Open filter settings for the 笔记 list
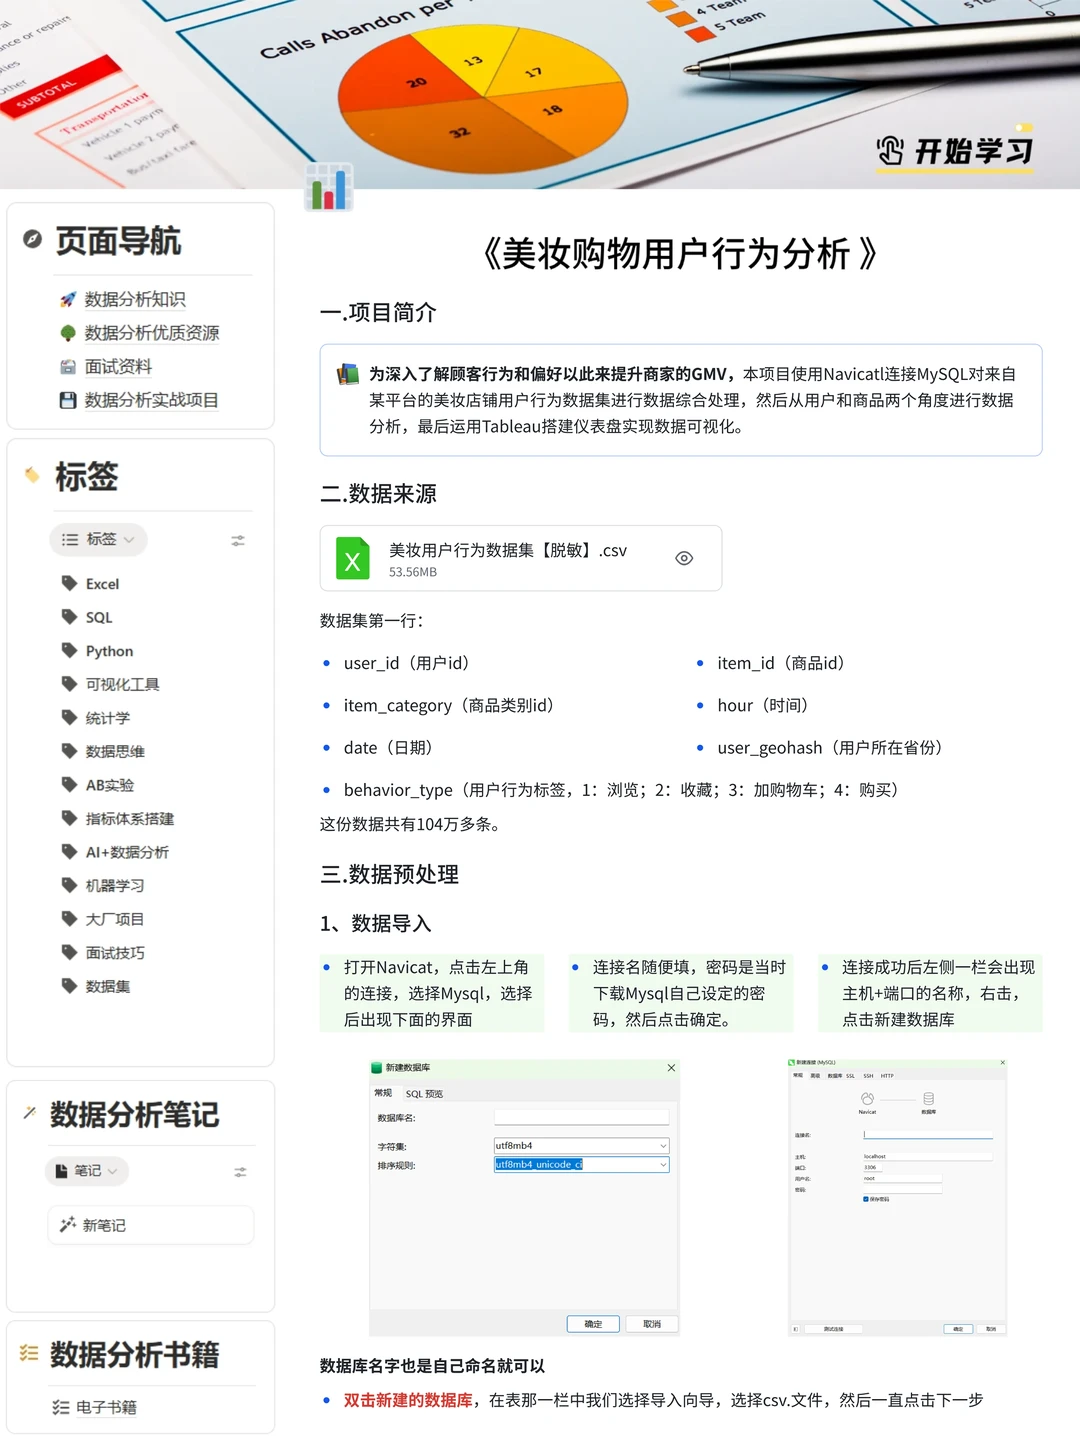The height and width of the screenshot is (1440, 1080). [x=240, y=1172]
